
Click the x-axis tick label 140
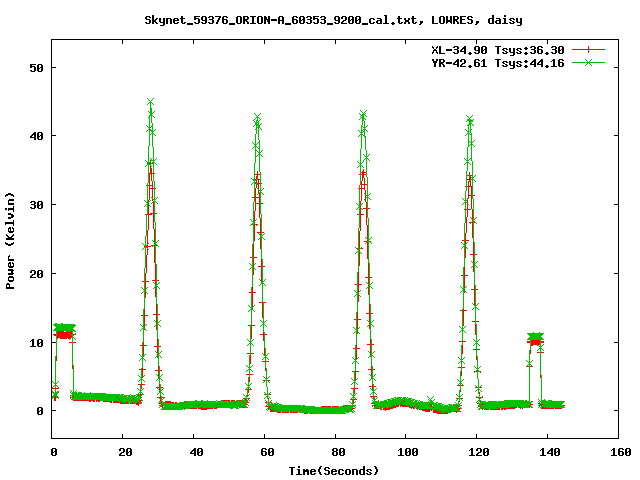550,452
